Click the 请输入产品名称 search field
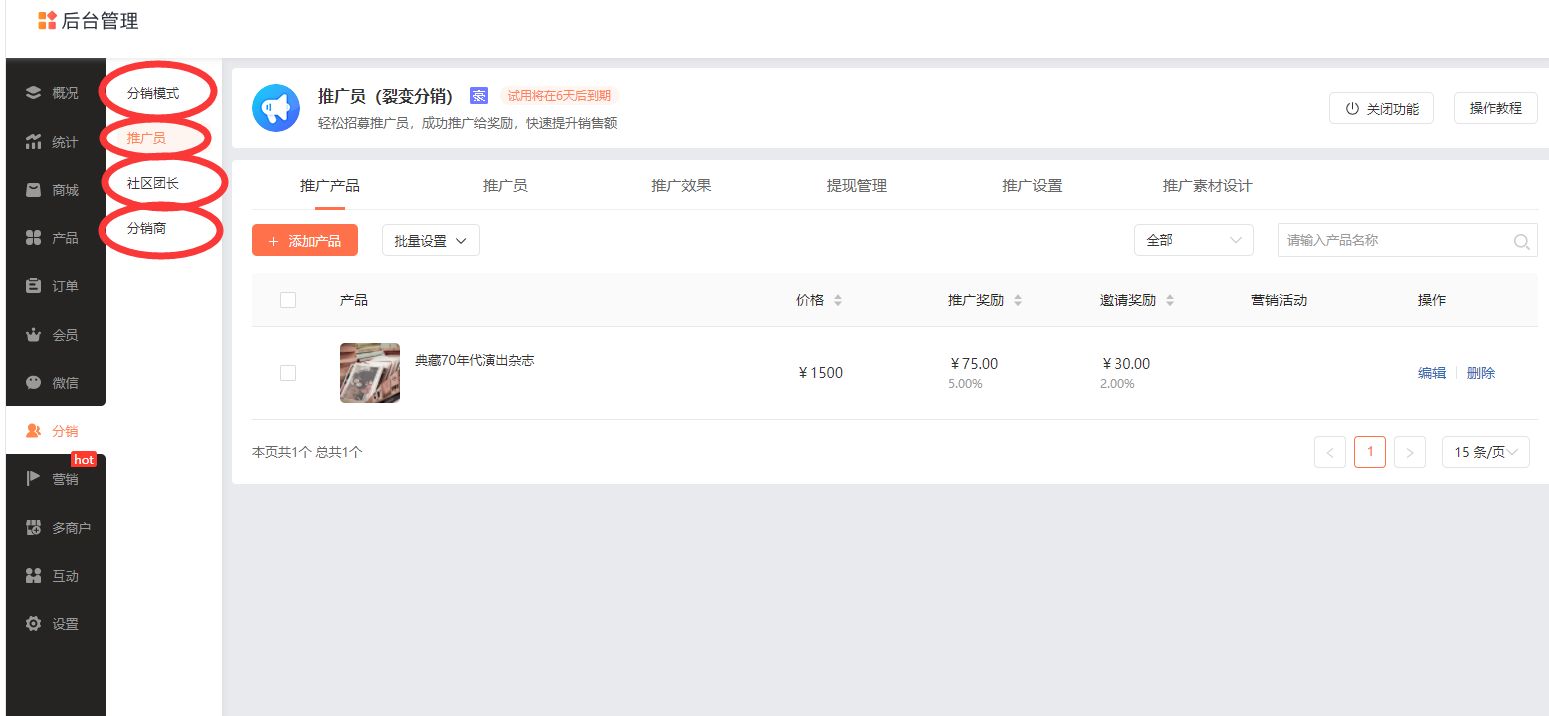 [1408, 240]
